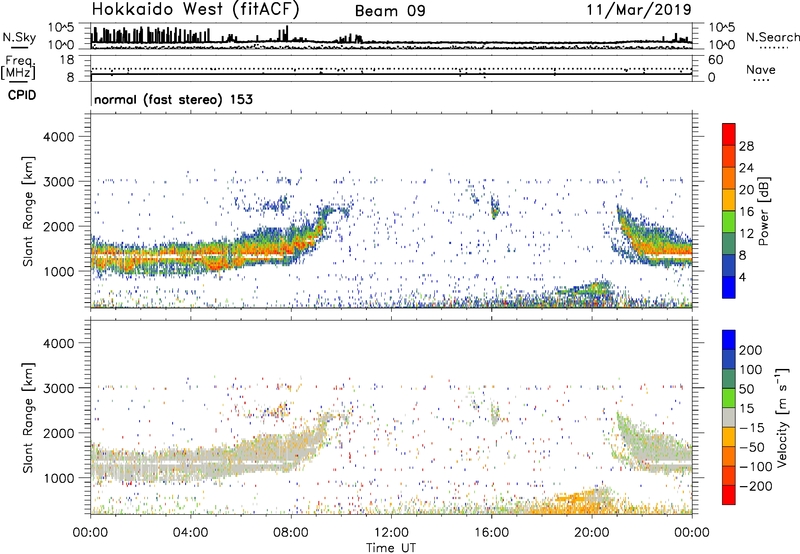Image resolution: width=800 pixels, height=554 pixels.
Task: Click the blue top of the velocity colorbar
Action: [729, 340]
